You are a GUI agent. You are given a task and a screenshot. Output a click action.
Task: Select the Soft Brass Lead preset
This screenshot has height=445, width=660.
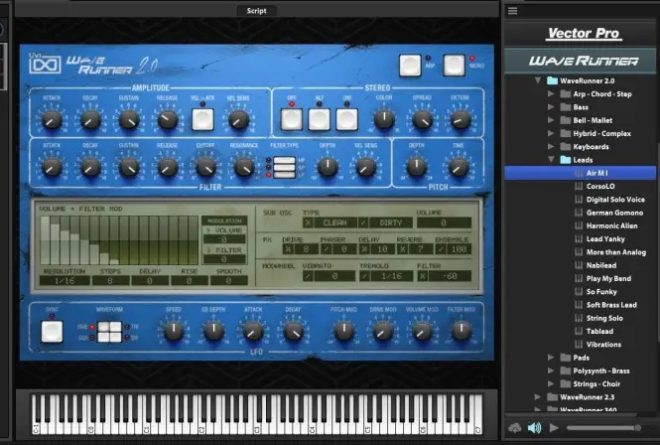click(x=611, y=305)
